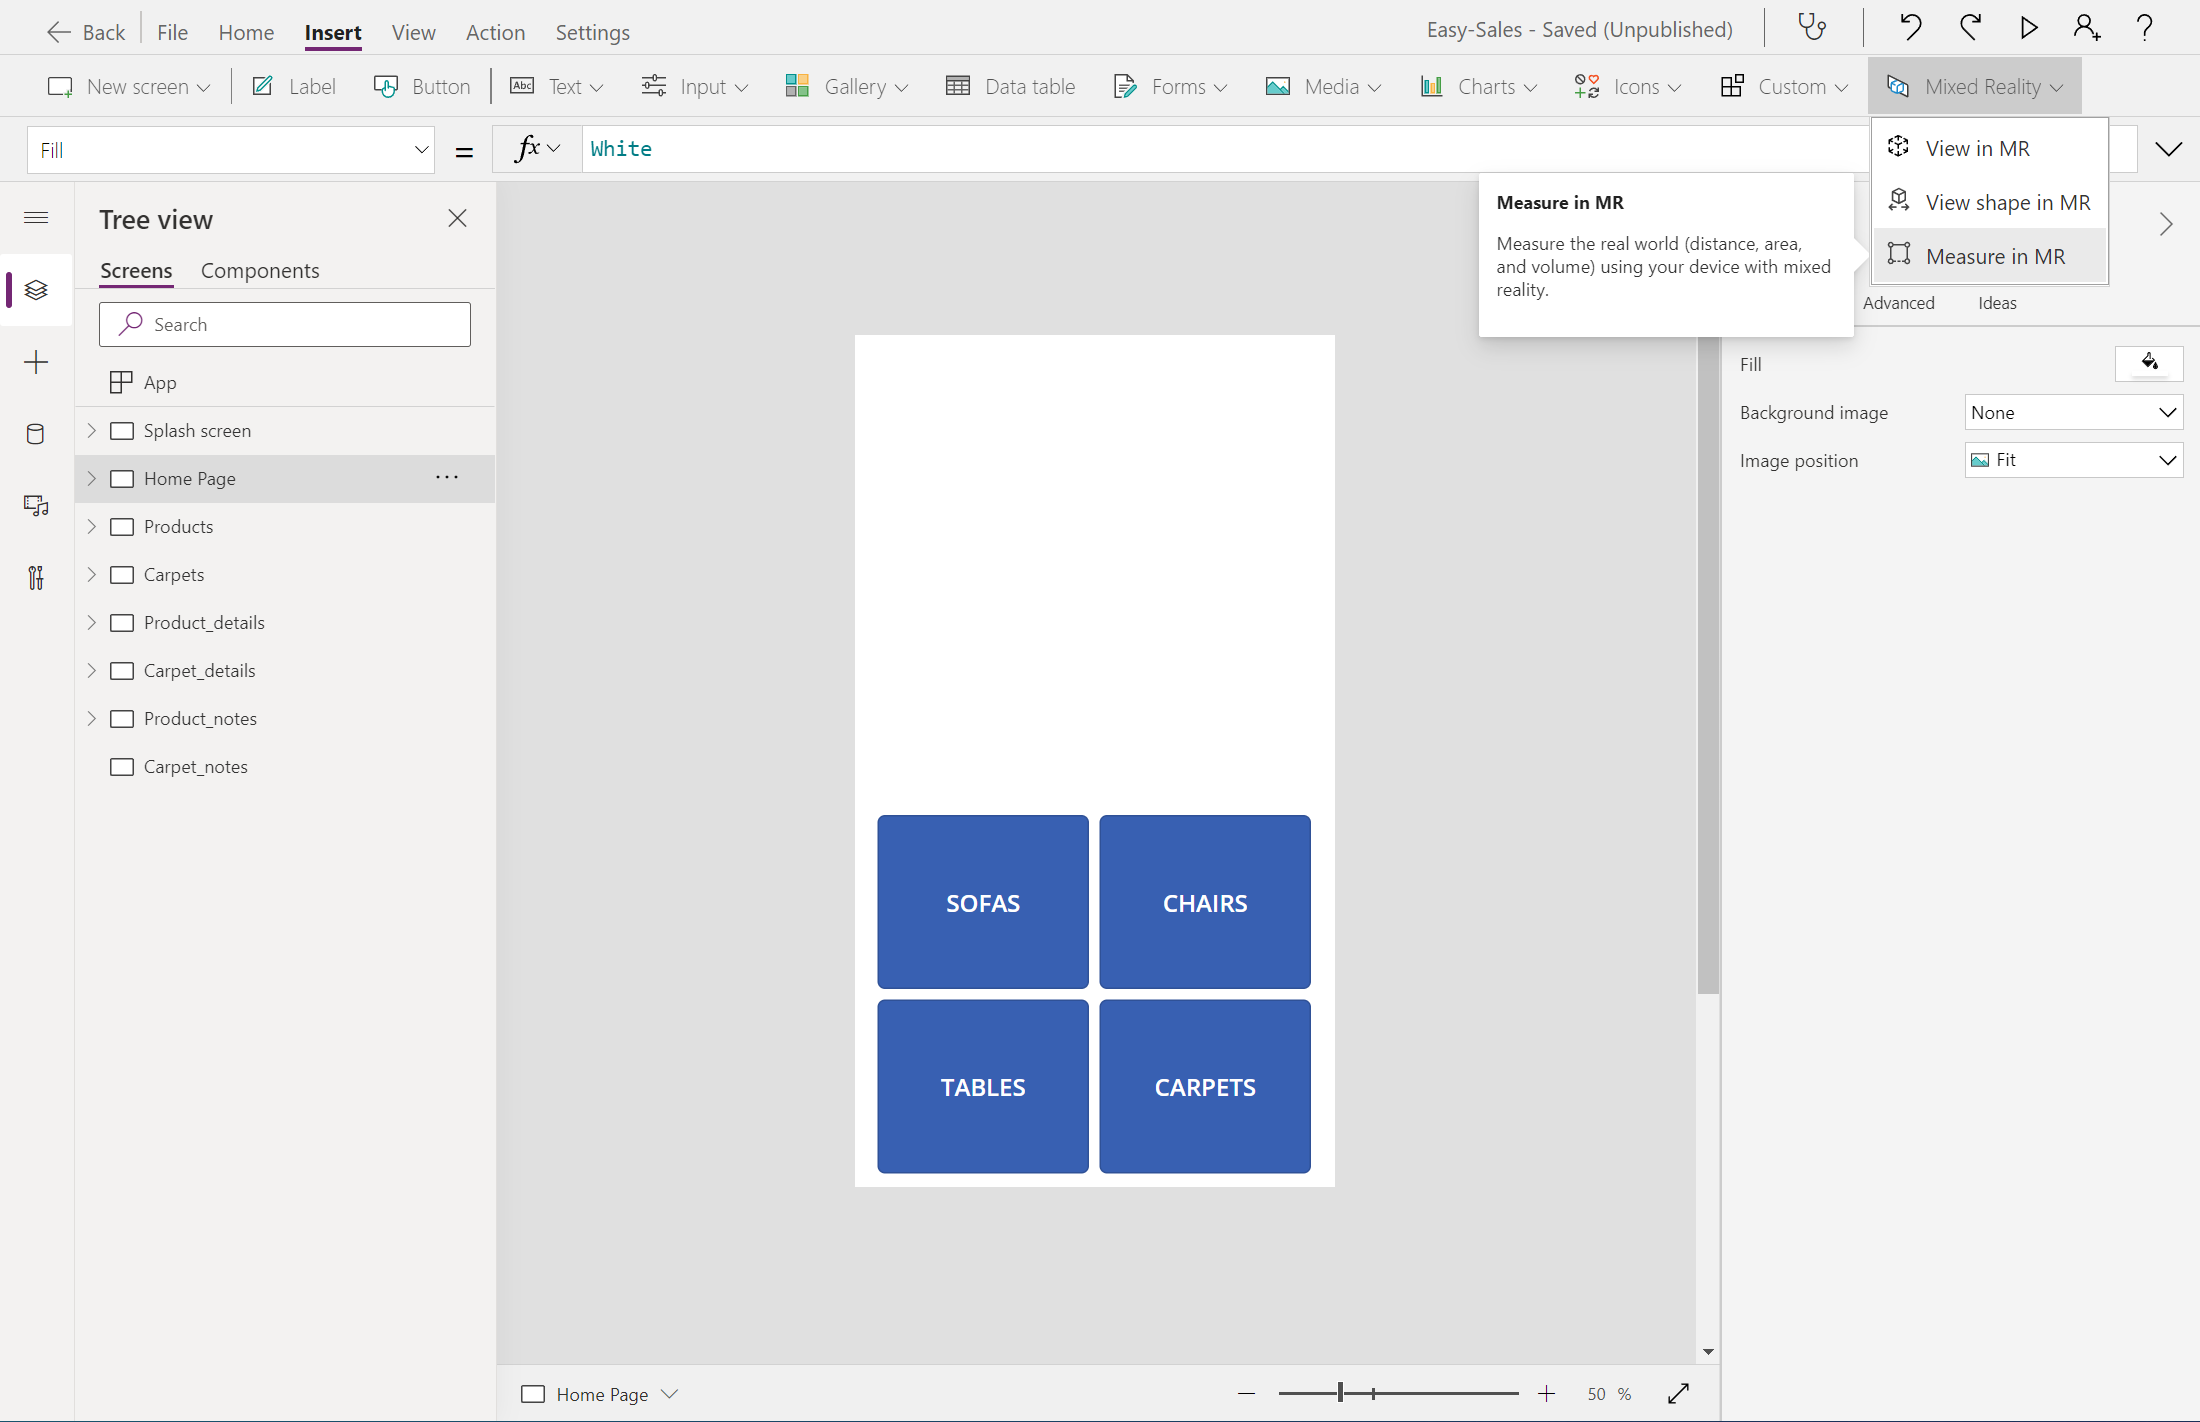Image resolution: width=2200 pixels, height=1422 pixels.
Task: Expand the Splash screen tree node
Action: click(92, 431)
